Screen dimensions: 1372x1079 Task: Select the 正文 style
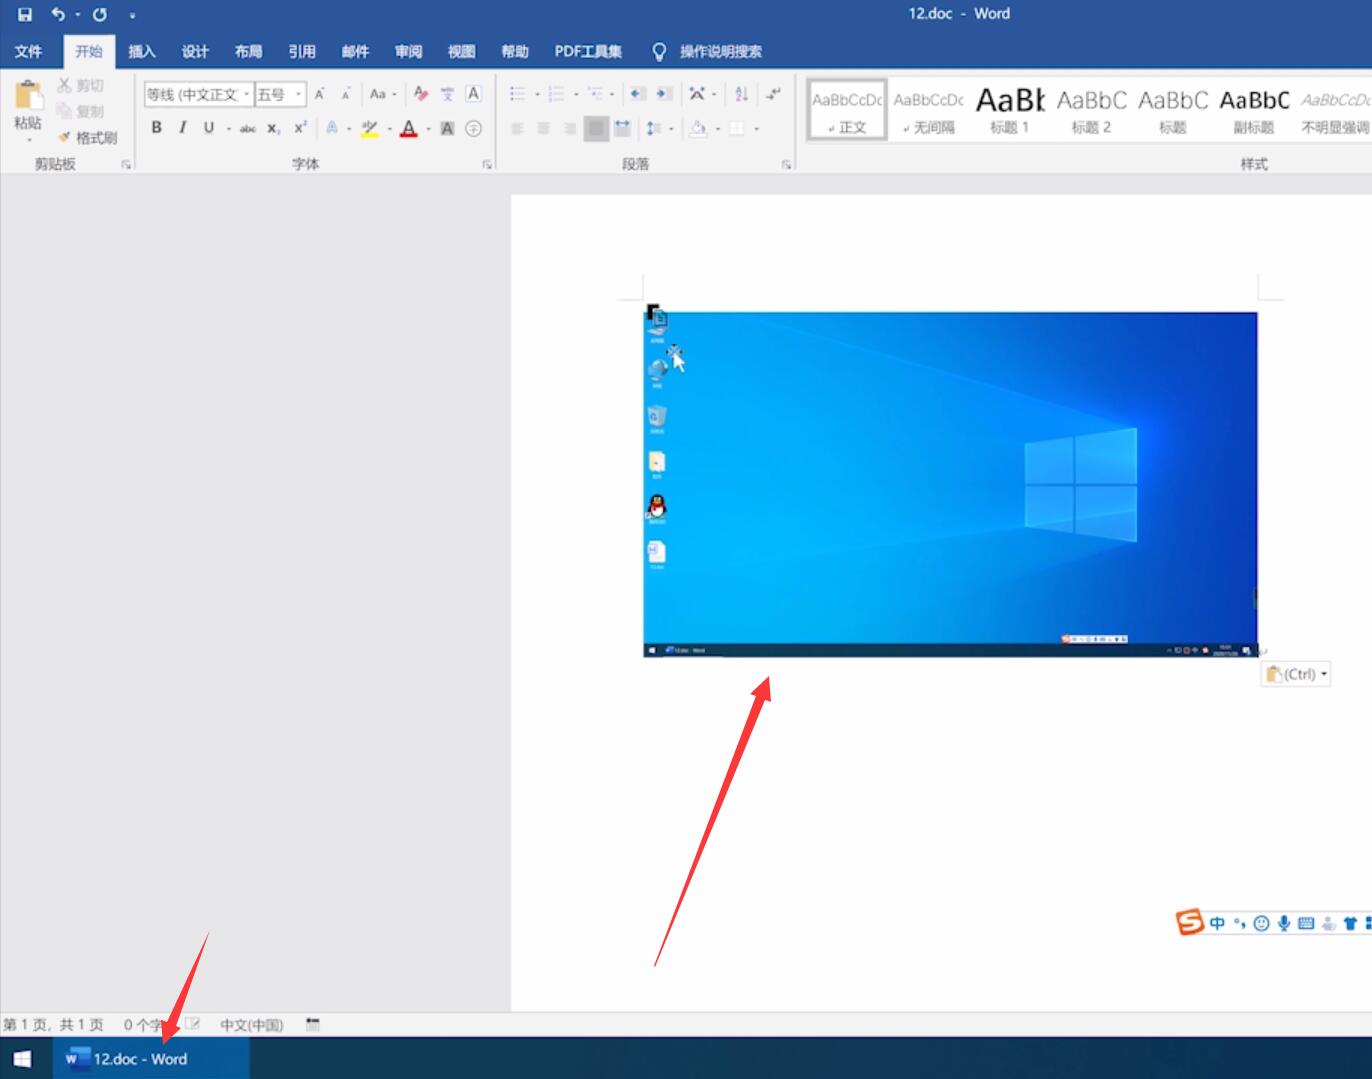(847, 110)
